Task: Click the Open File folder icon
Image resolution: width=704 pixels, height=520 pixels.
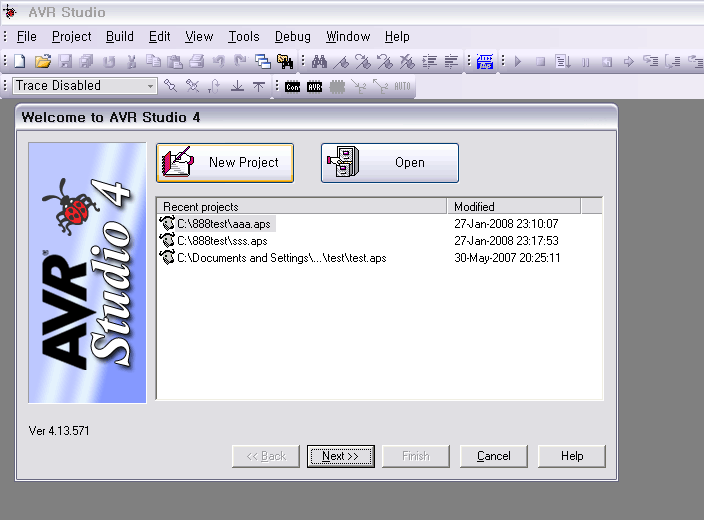Action: (x=43, y=61)
